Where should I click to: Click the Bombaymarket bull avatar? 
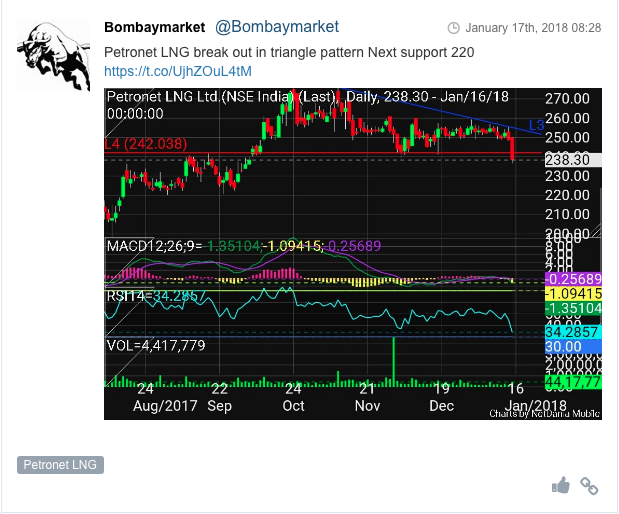(x=54, y=55)
